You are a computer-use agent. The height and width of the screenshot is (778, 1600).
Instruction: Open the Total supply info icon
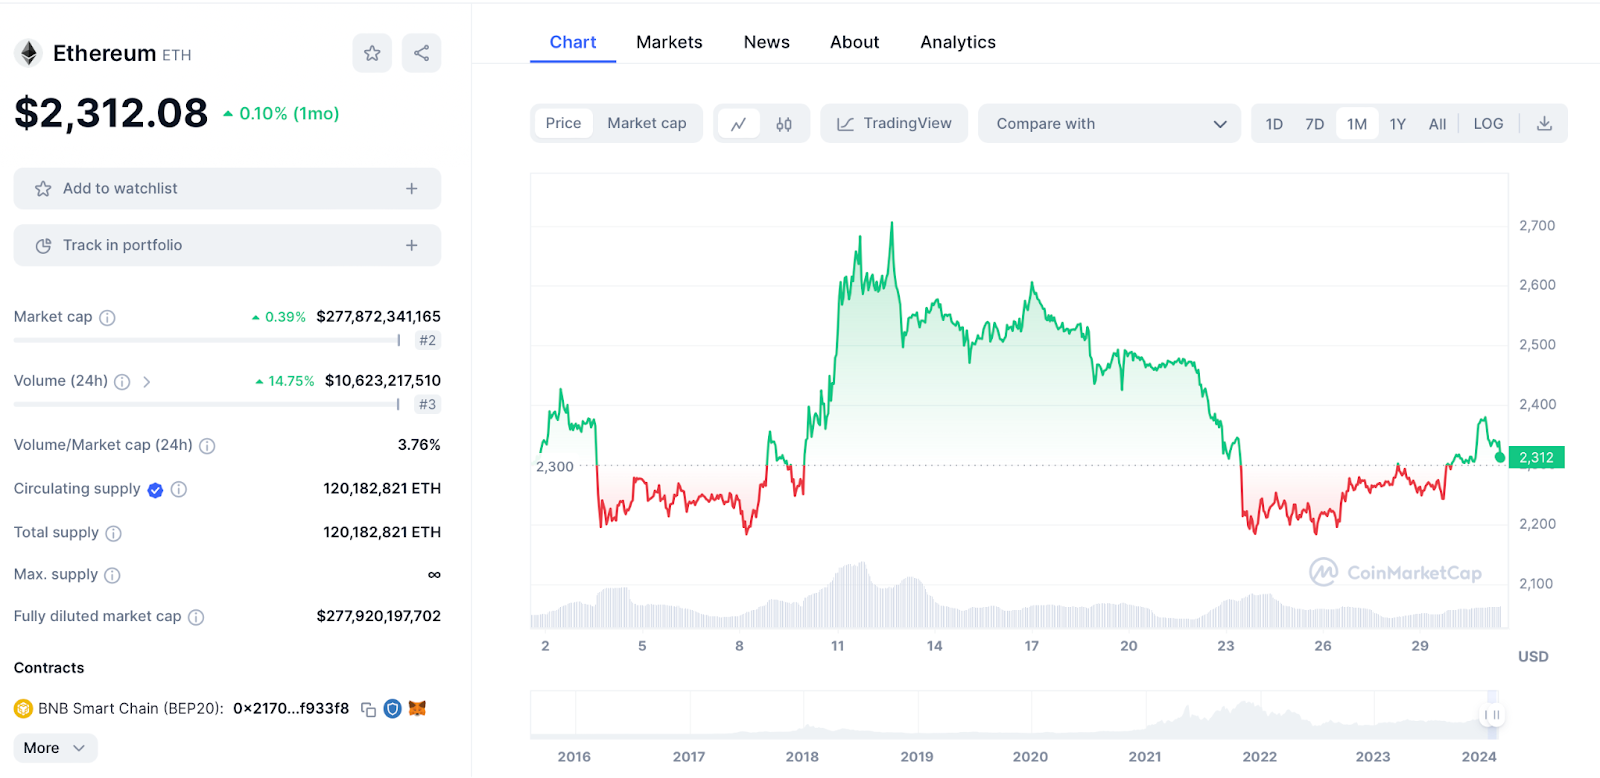pos(113,533)
